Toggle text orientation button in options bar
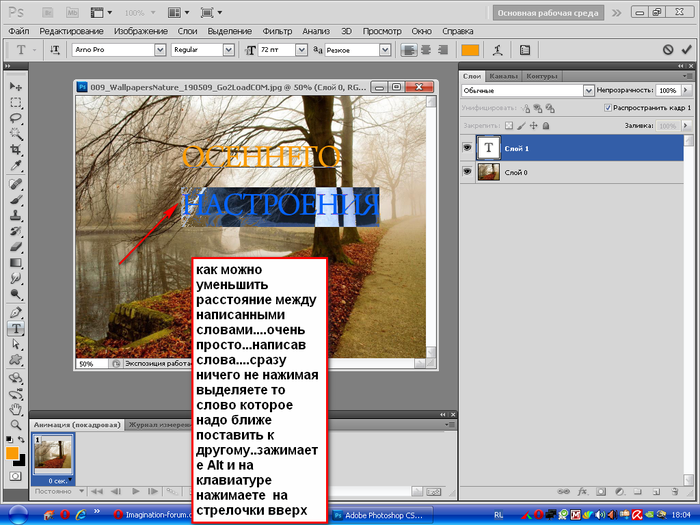 54,50
